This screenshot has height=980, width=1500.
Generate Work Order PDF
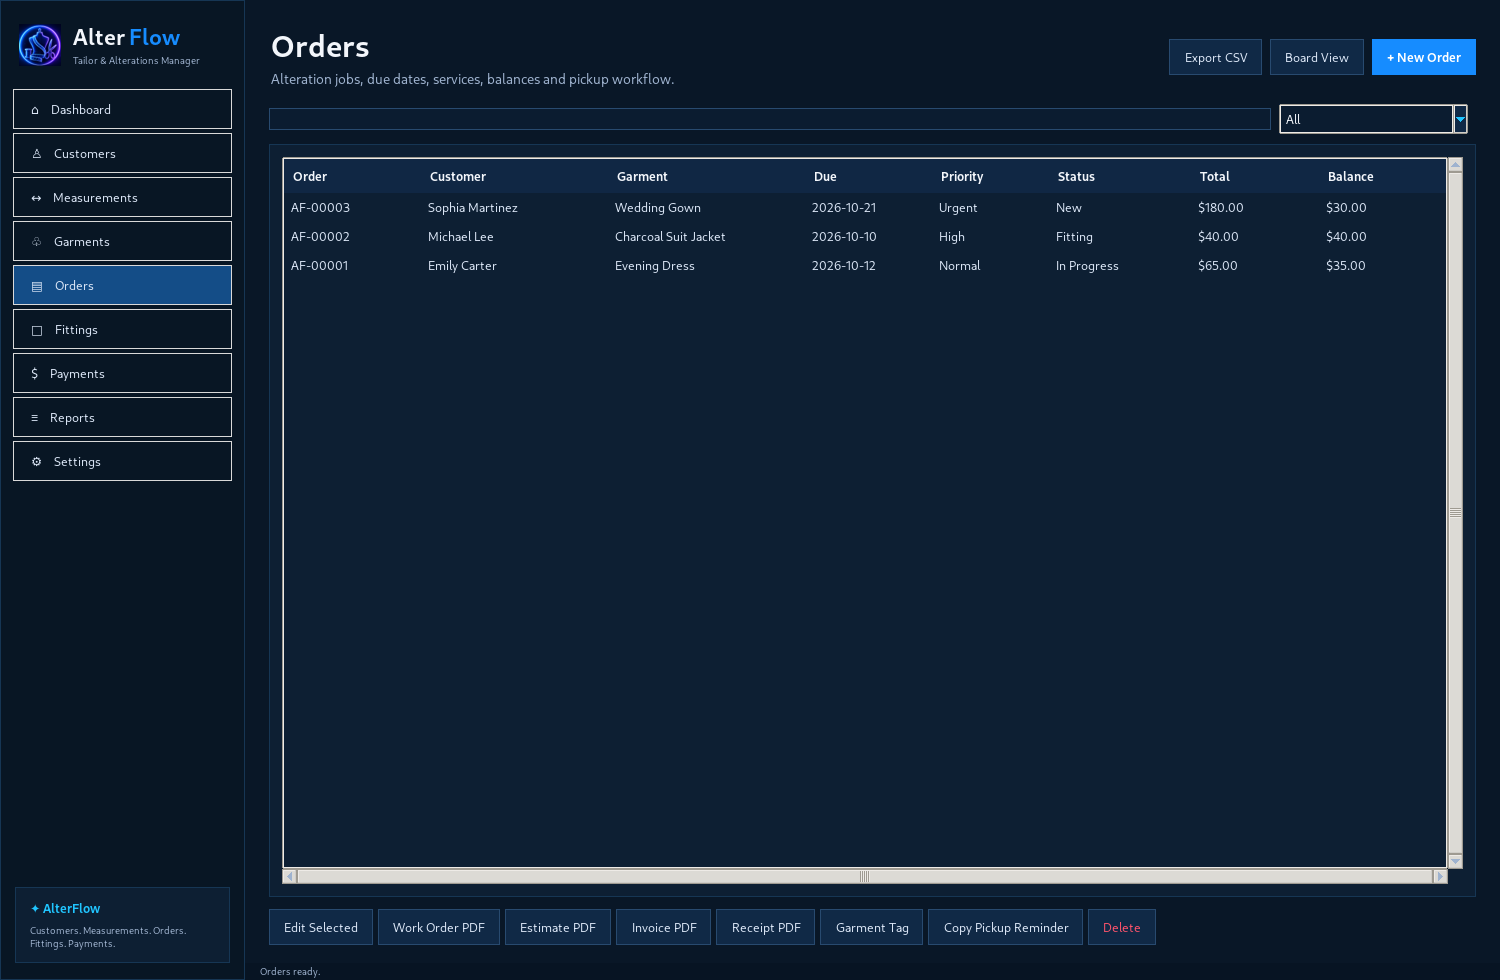pyautogui.click(x=439, y=927)
